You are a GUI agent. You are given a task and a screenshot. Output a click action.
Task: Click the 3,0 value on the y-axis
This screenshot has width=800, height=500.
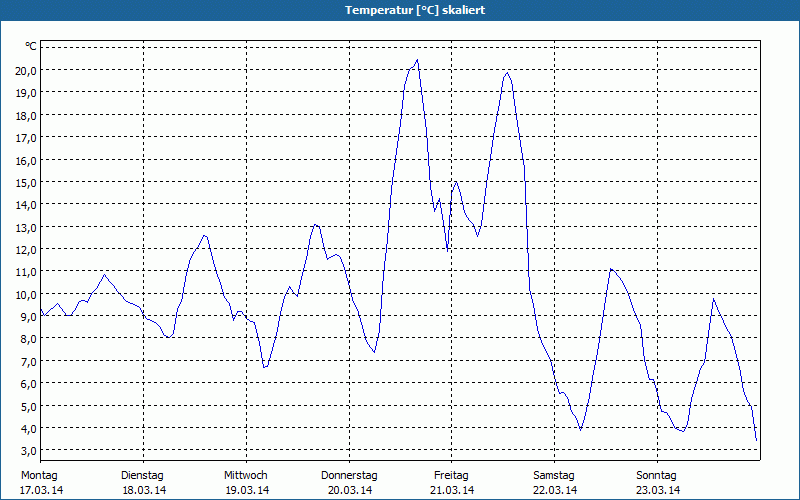coord(28,451)
